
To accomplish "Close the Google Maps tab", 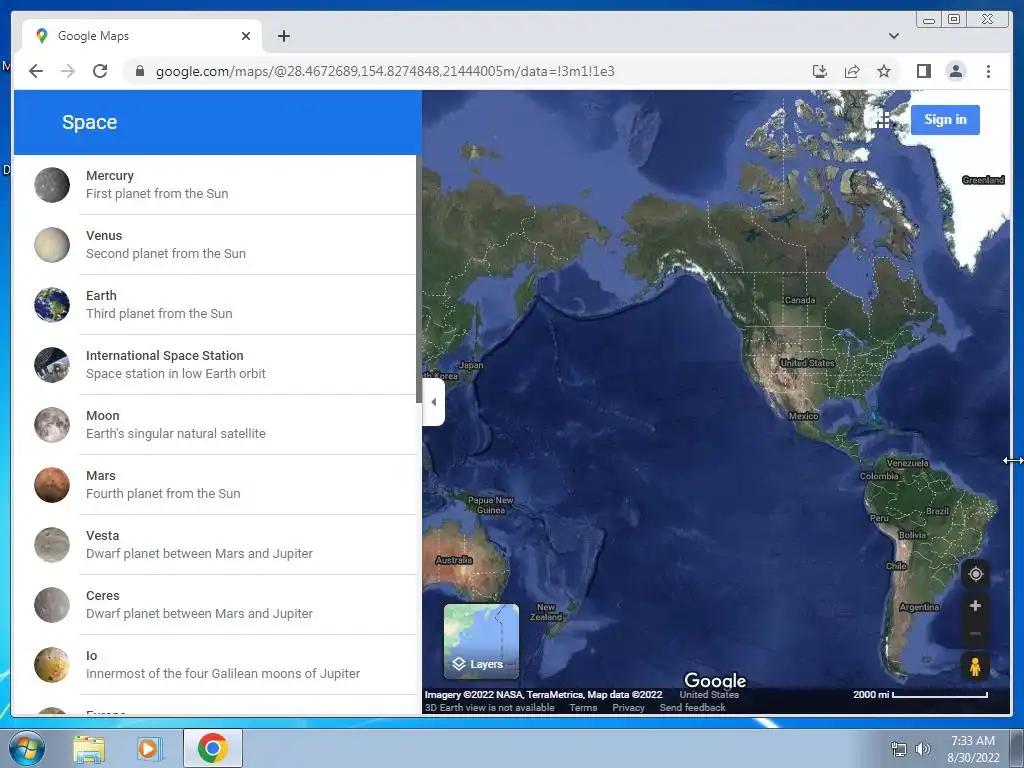I will coord(246,36).
